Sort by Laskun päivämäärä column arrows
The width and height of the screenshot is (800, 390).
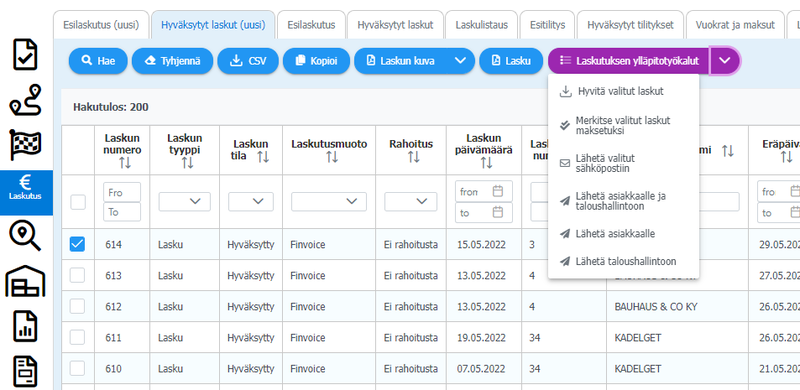tap(486, 163)
